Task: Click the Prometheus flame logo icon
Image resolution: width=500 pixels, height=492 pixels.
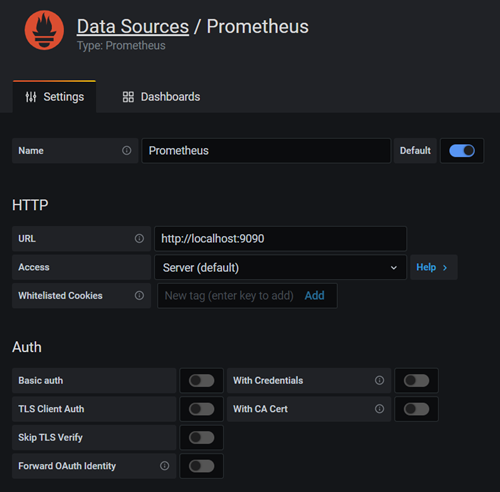Action: (44, 30)
